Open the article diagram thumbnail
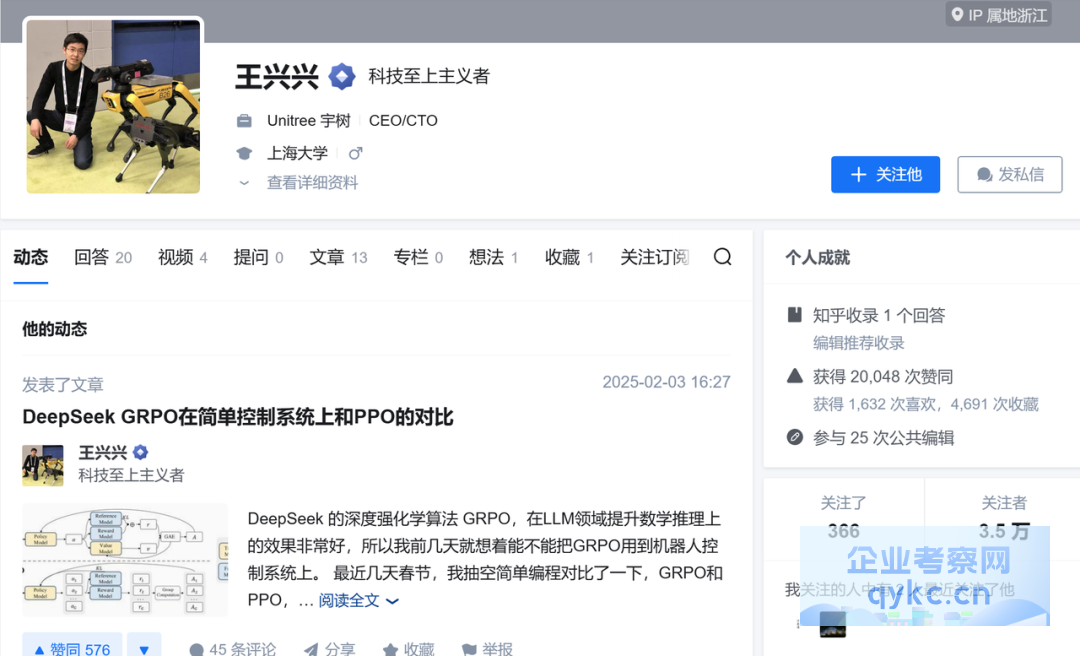The image size is (1080, 656). (125, 559)
